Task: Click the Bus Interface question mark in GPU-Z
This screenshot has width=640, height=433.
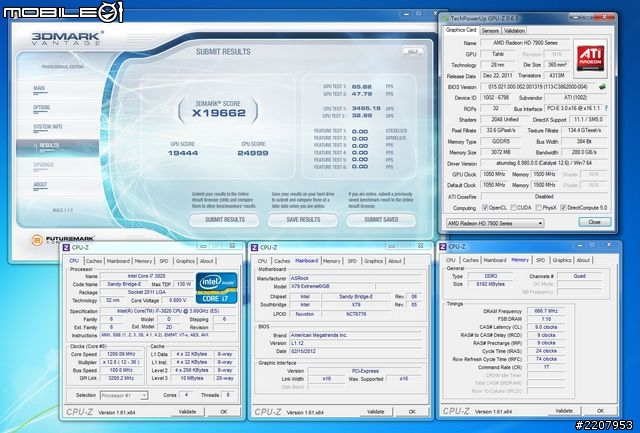Action: point(606,109)
